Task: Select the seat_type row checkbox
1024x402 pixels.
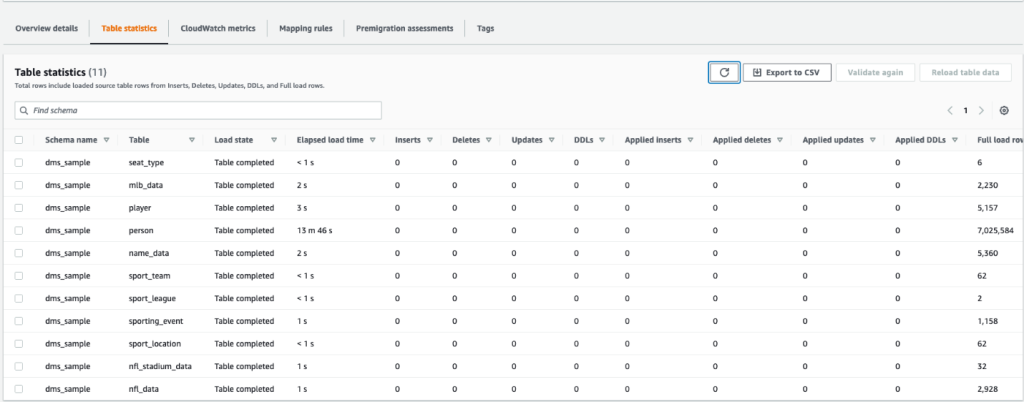Action: tap(19, 162)
